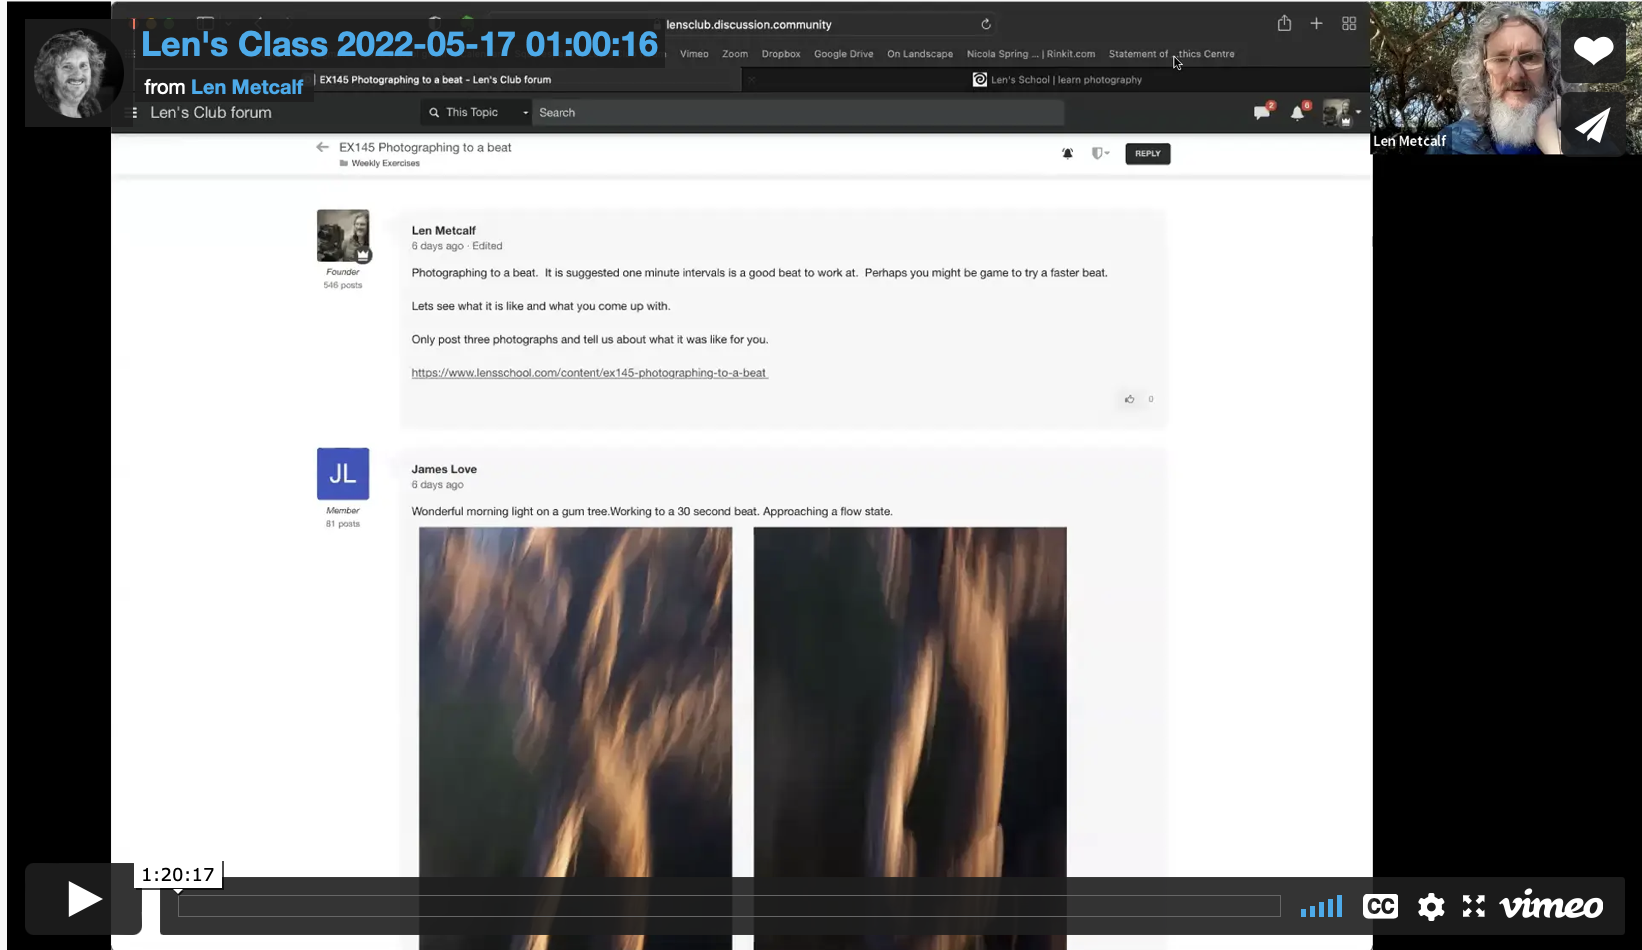Open Len Metcalf's post avatar
Viewport: 1642px width, 950px height.
click(343, 236)
